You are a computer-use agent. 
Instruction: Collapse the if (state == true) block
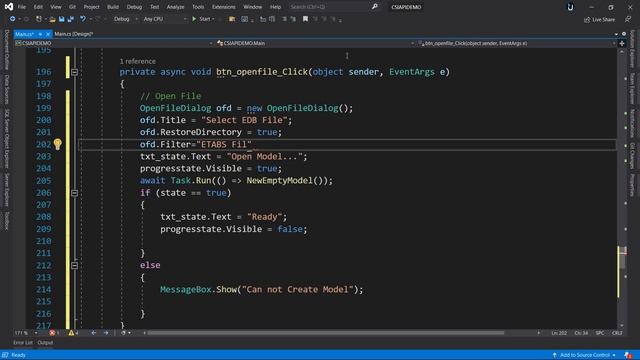(75, 193)
